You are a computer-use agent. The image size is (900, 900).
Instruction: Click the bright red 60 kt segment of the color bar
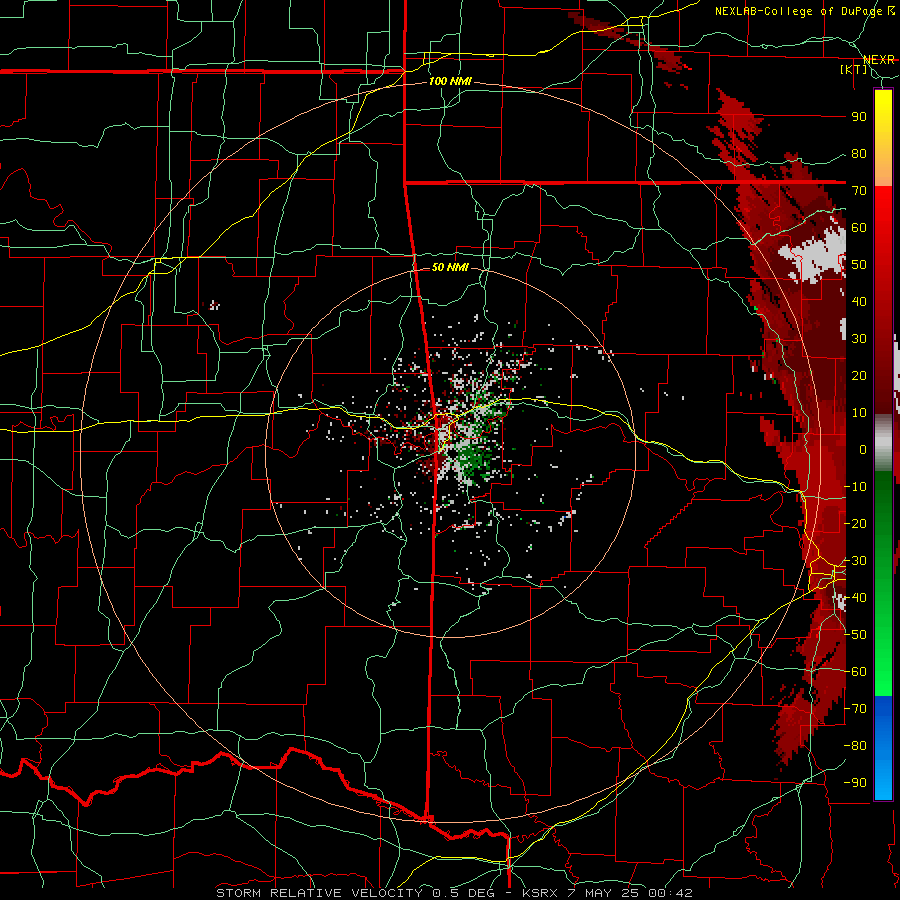pyautogui.click(x=883, y=227)
